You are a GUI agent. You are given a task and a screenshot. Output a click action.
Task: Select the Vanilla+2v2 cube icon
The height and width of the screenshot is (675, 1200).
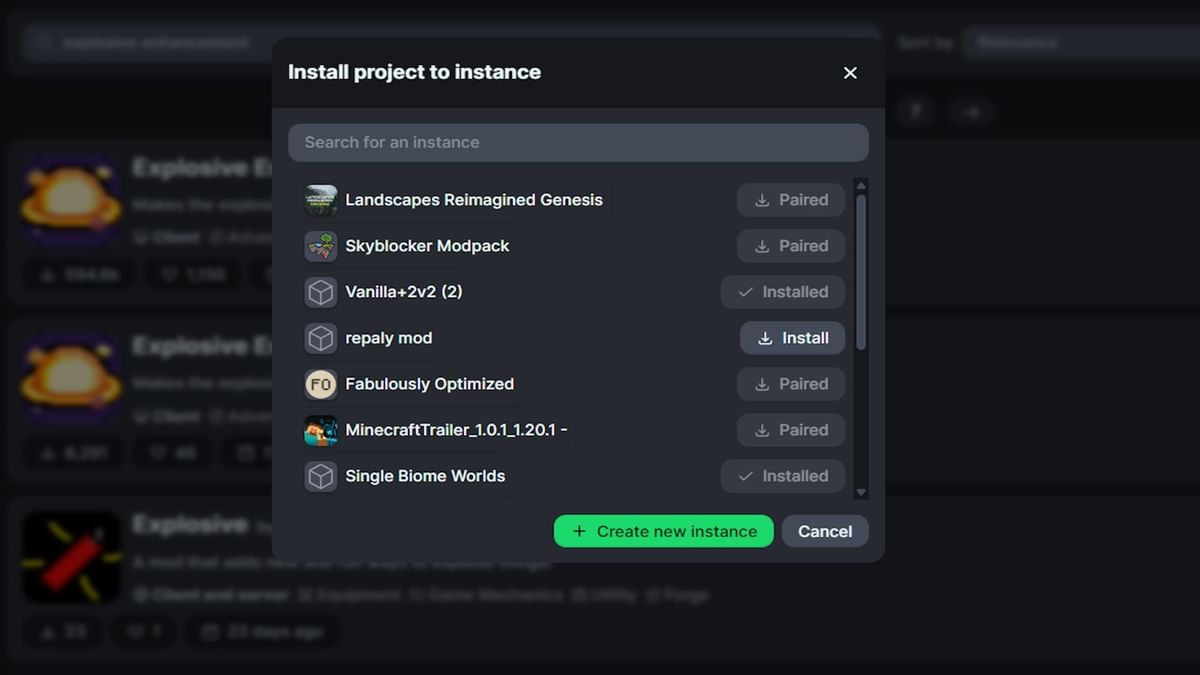click(320, 291)
